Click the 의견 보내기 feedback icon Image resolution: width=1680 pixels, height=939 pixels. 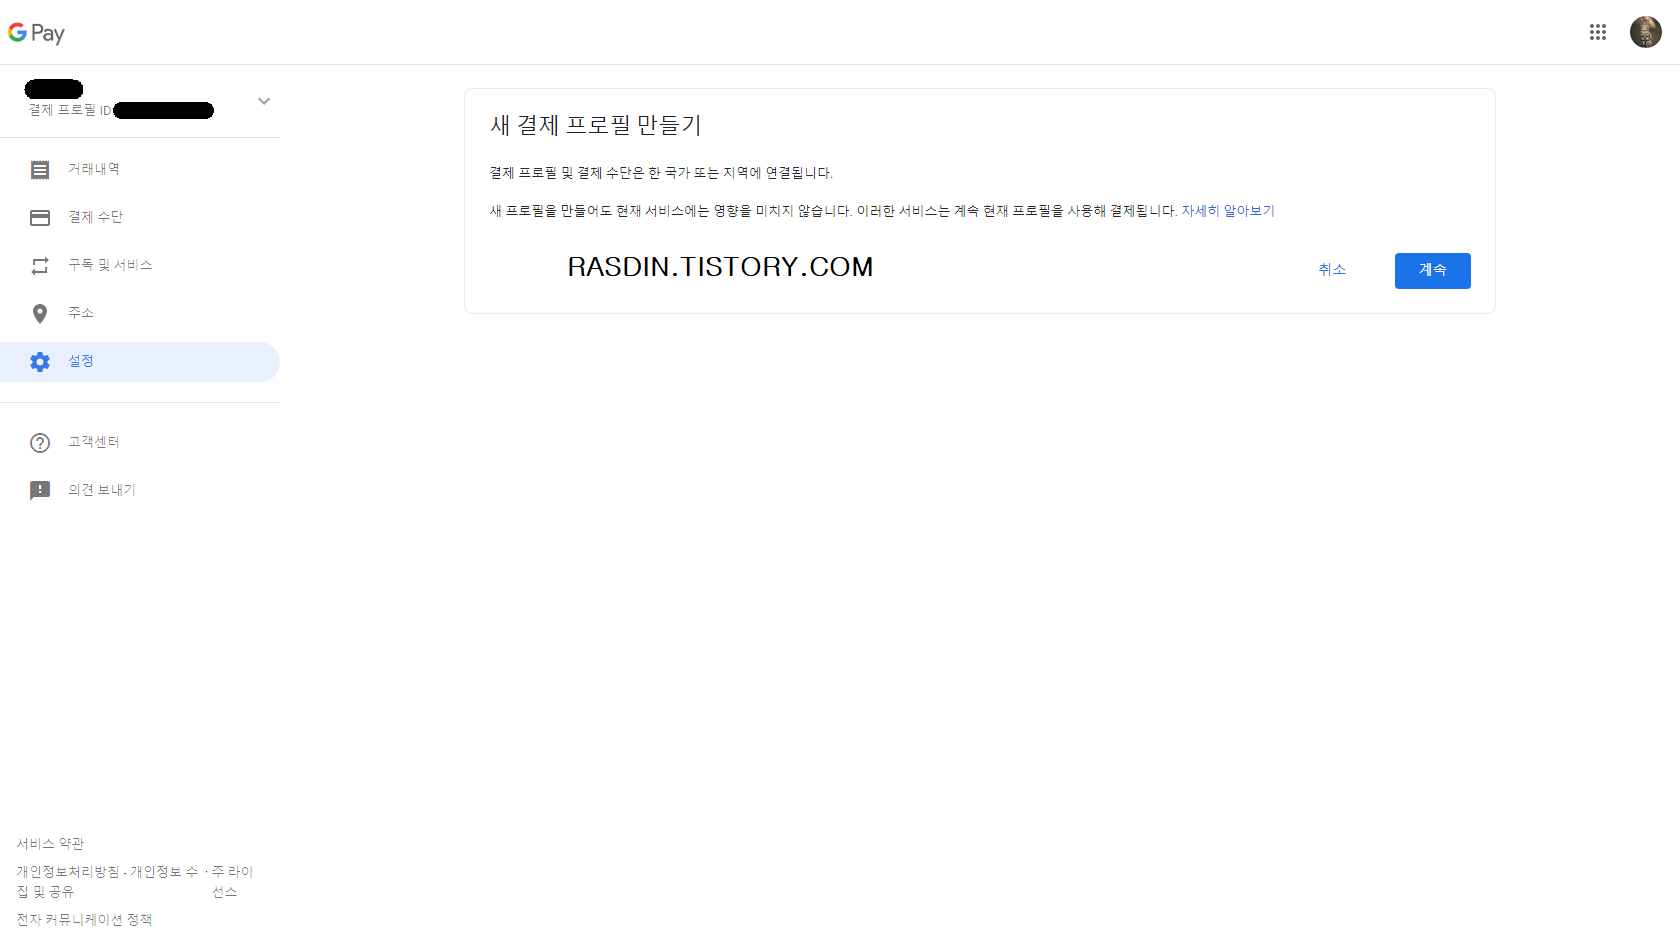40,491
